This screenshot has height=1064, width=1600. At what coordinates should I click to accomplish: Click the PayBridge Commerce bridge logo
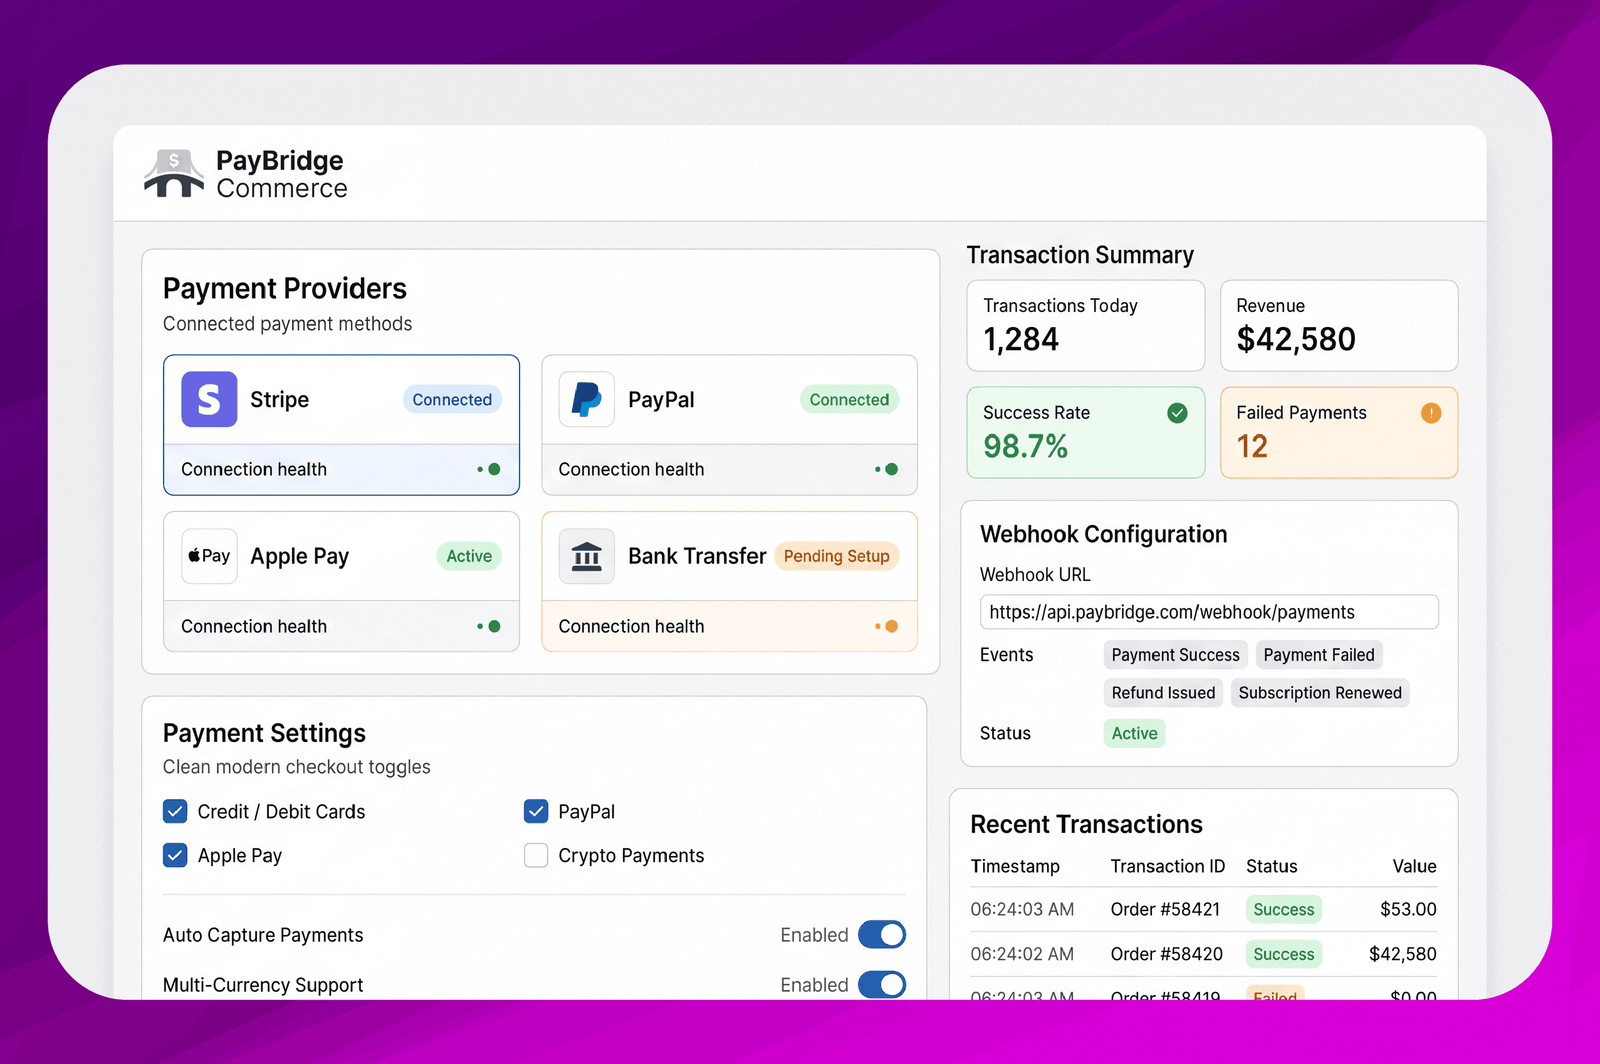pyautogui.click(x=174, y=173)
